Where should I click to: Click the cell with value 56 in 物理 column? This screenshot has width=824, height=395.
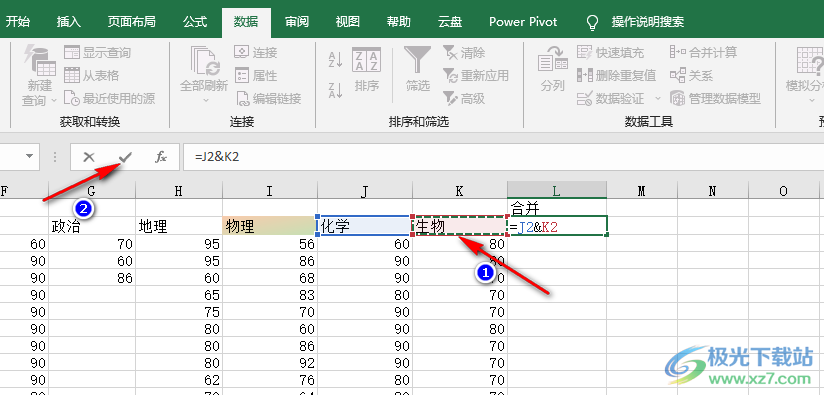270,244
